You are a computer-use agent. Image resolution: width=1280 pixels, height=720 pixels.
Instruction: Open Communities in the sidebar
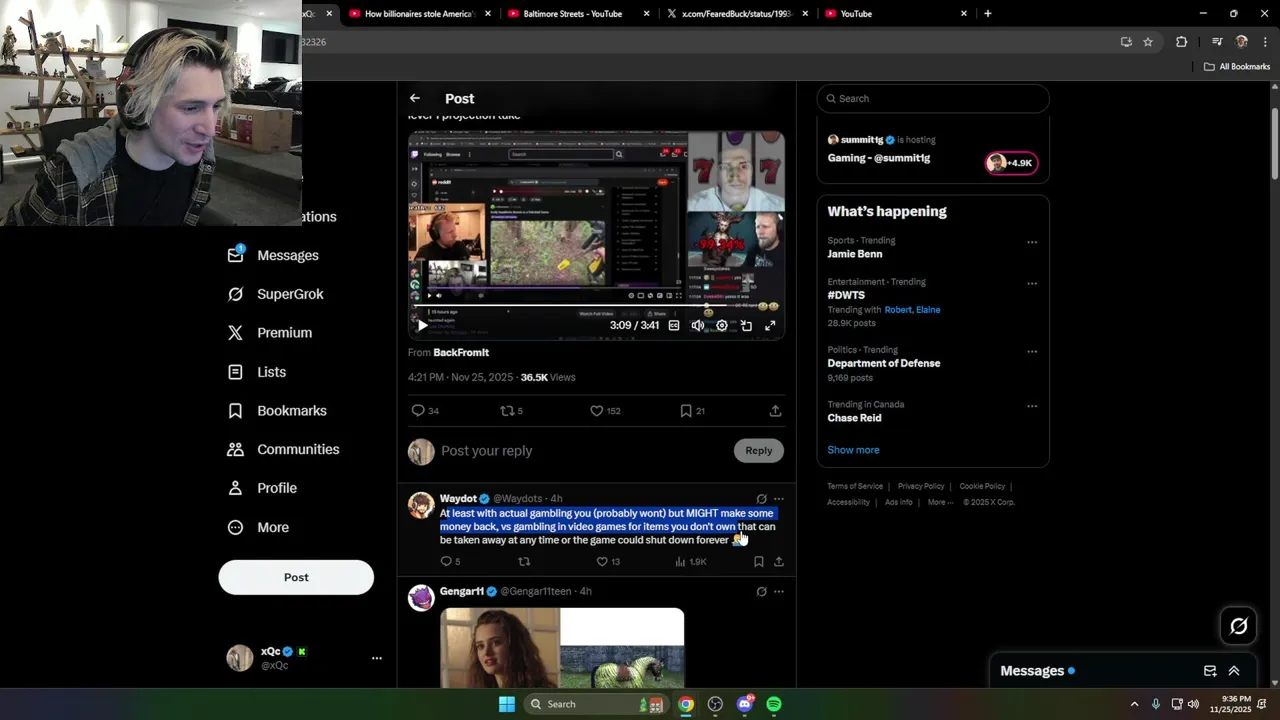(283, 450)
